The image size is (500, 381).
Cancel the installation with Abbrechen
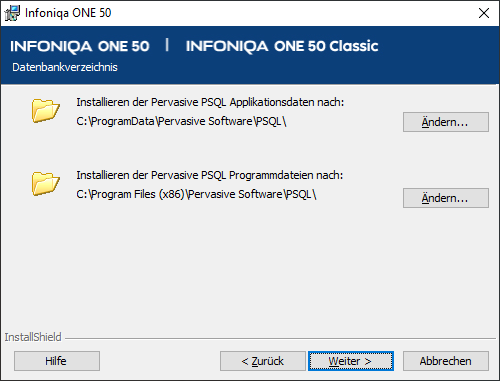tap(446, 361)
